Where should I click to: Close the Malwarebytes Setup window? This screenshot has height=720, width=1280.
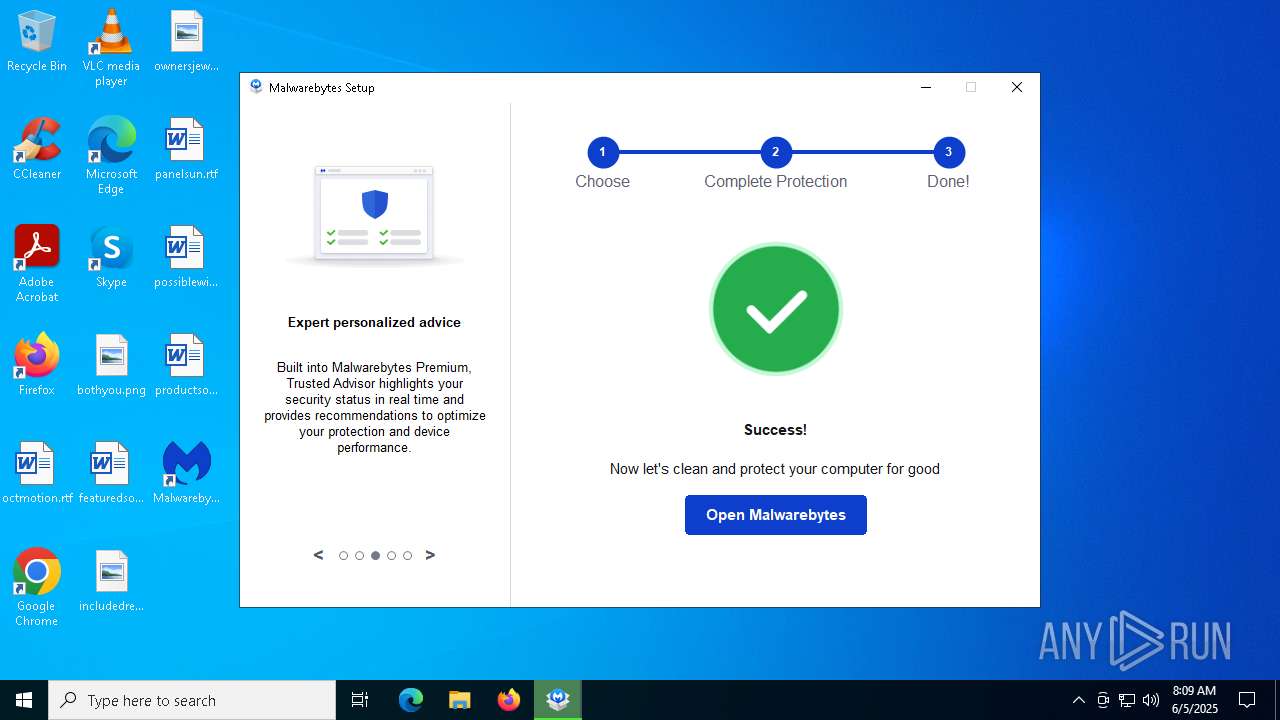coord(1017,87)
